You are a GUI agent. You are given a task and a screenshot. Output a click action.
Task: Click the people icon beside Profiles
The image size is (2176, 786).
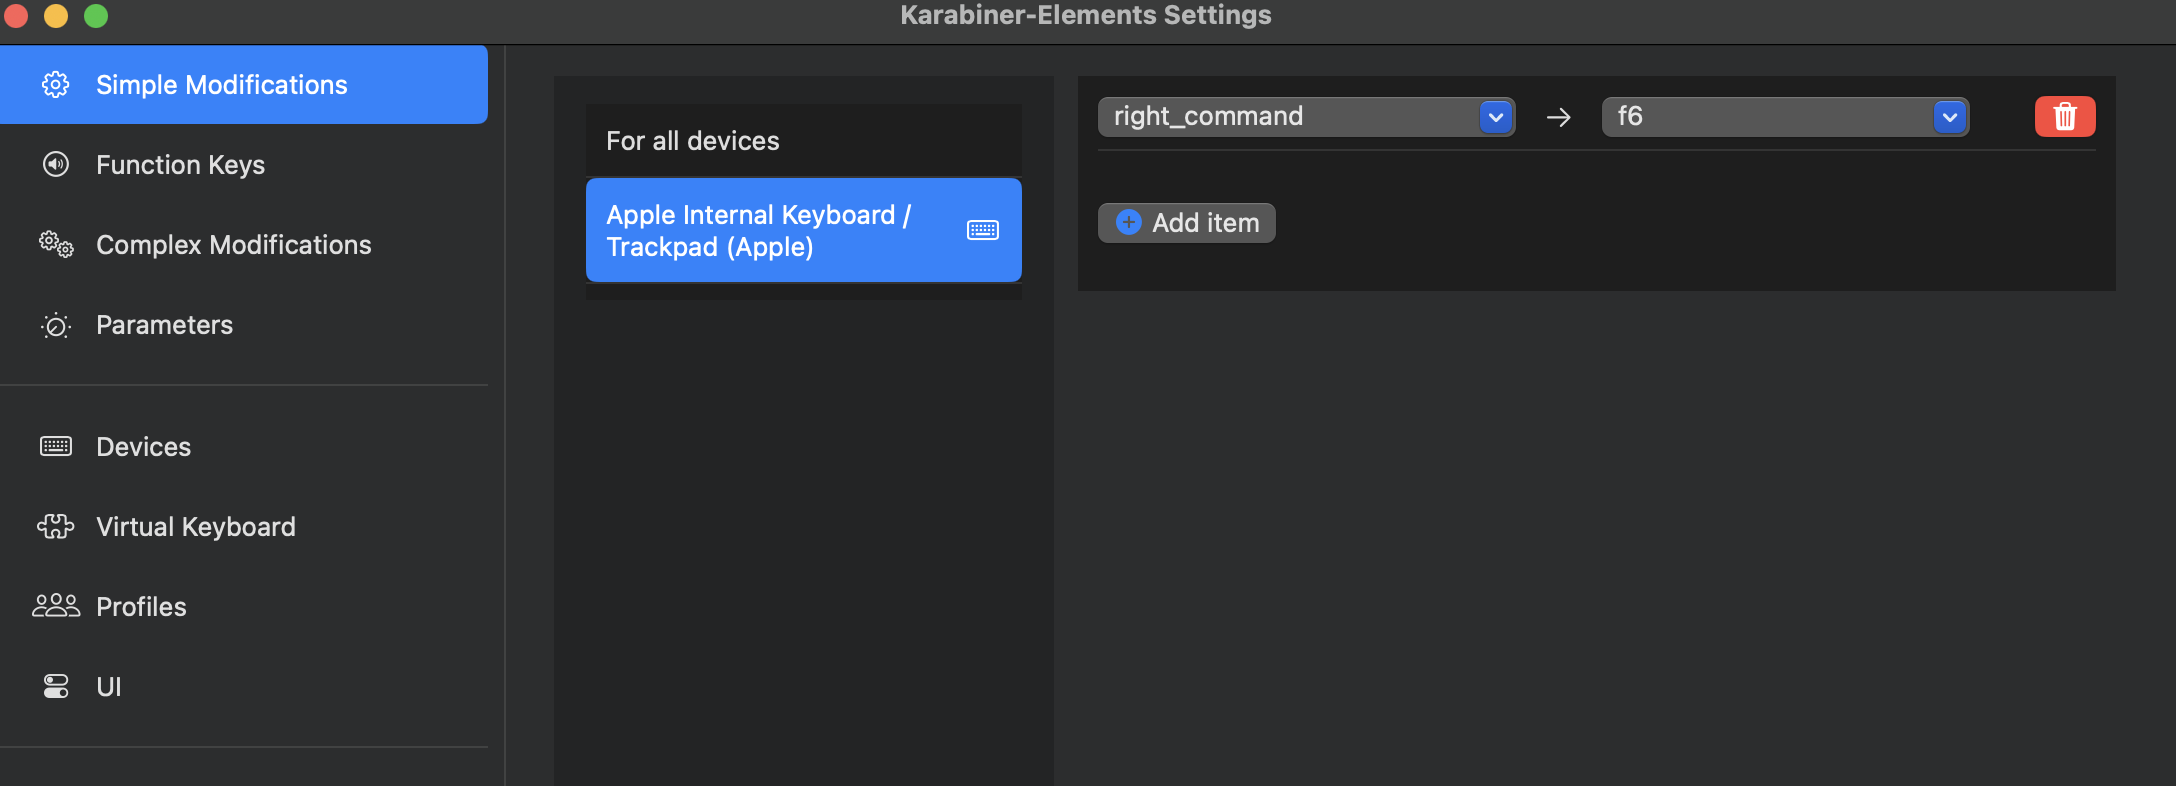tap(56, 605)
